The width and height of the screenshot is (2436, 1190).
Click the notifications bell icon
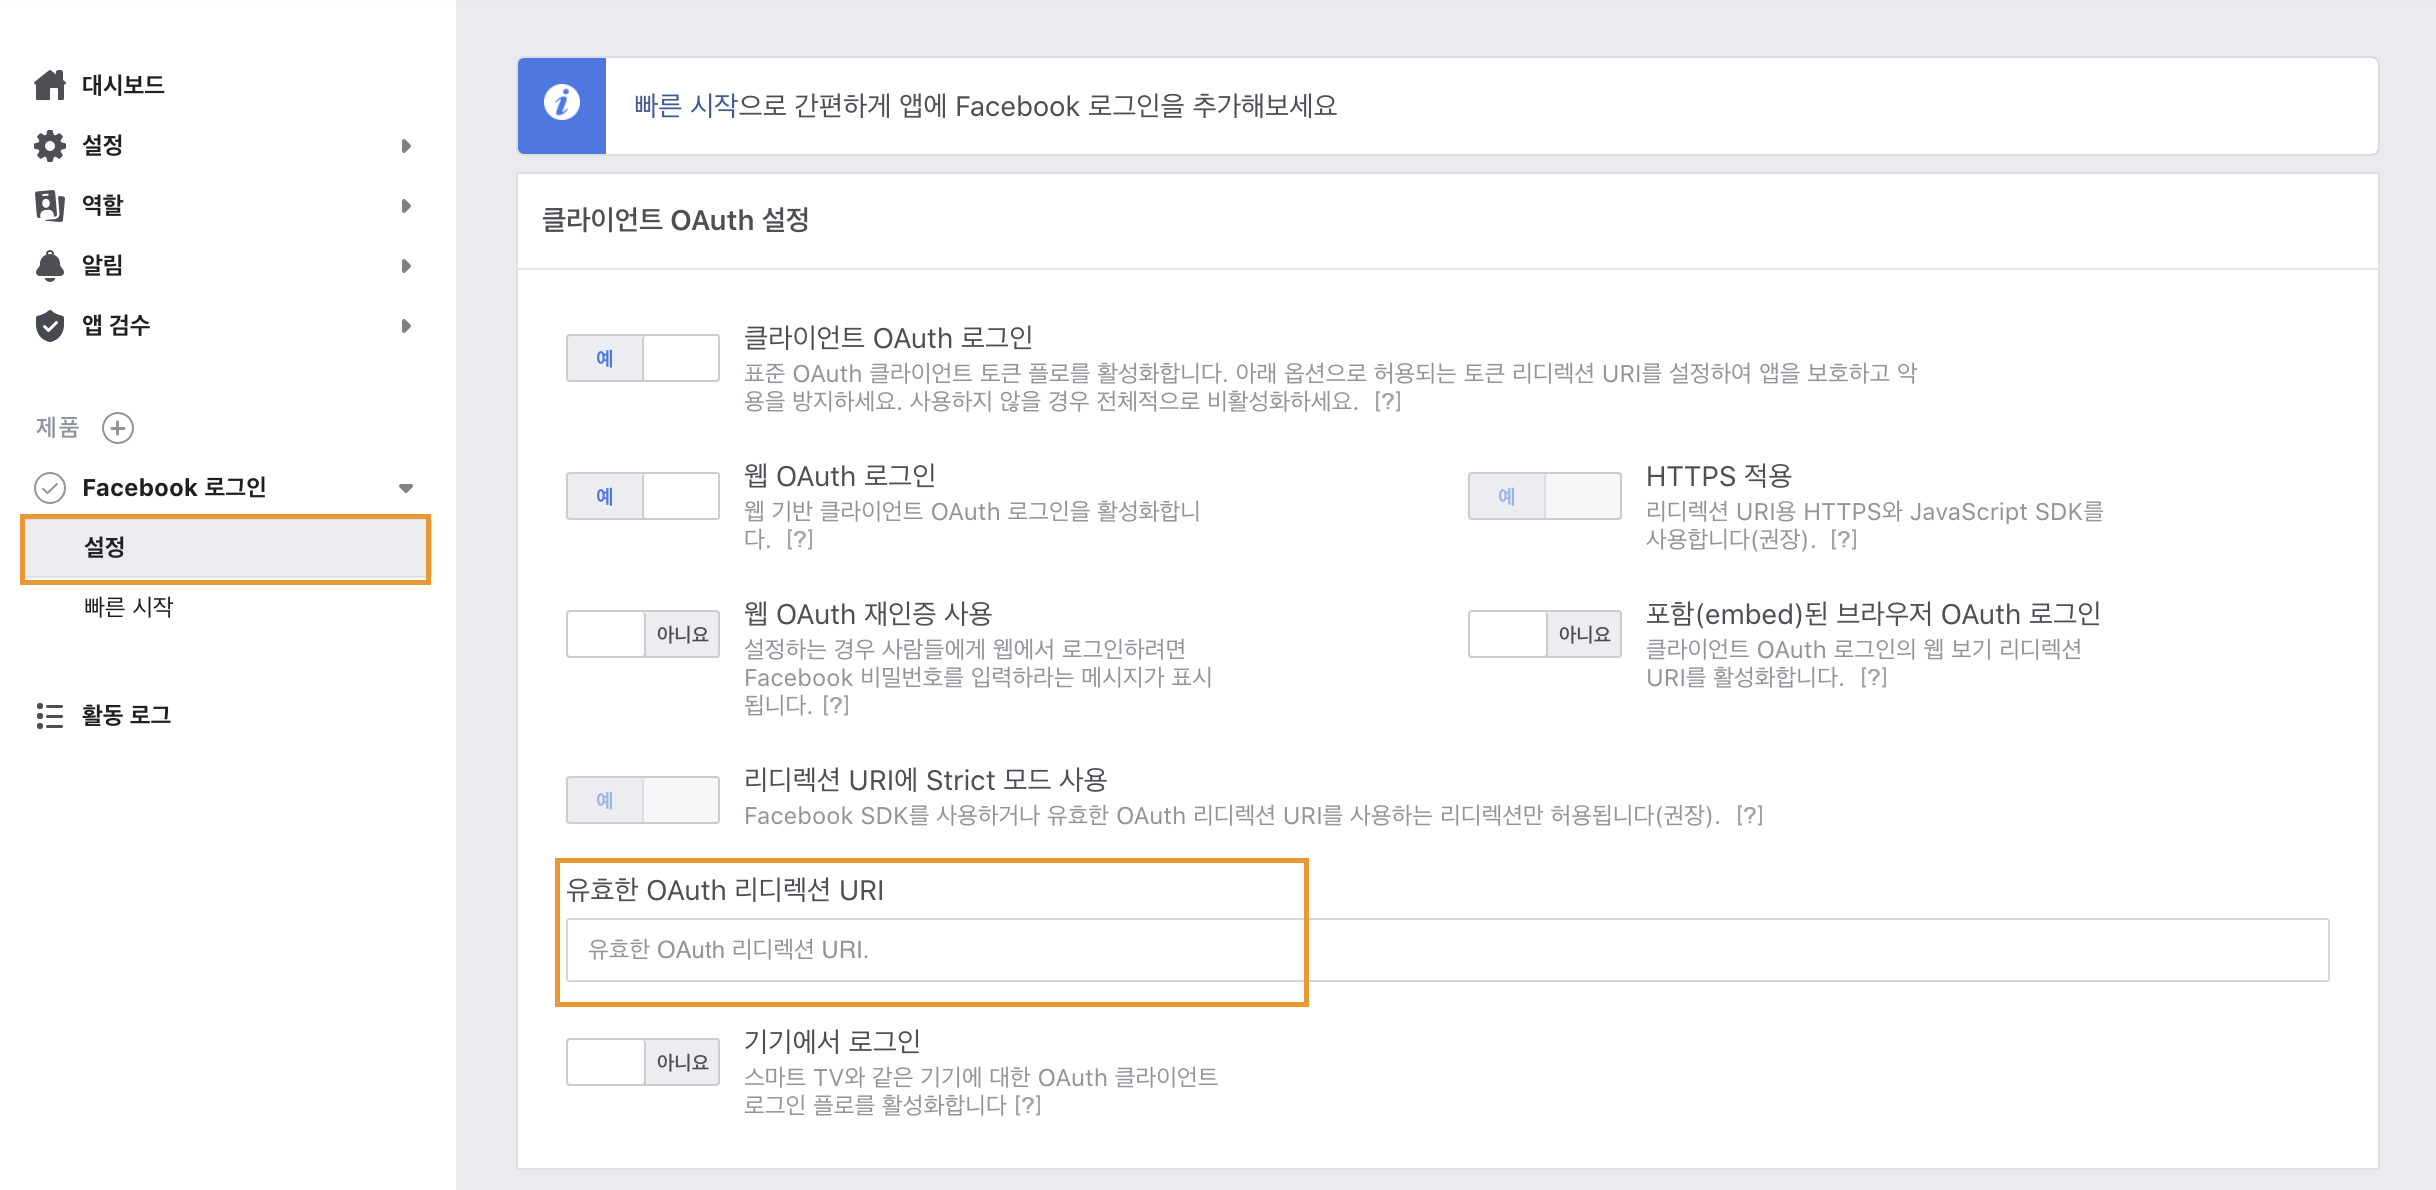50,265
